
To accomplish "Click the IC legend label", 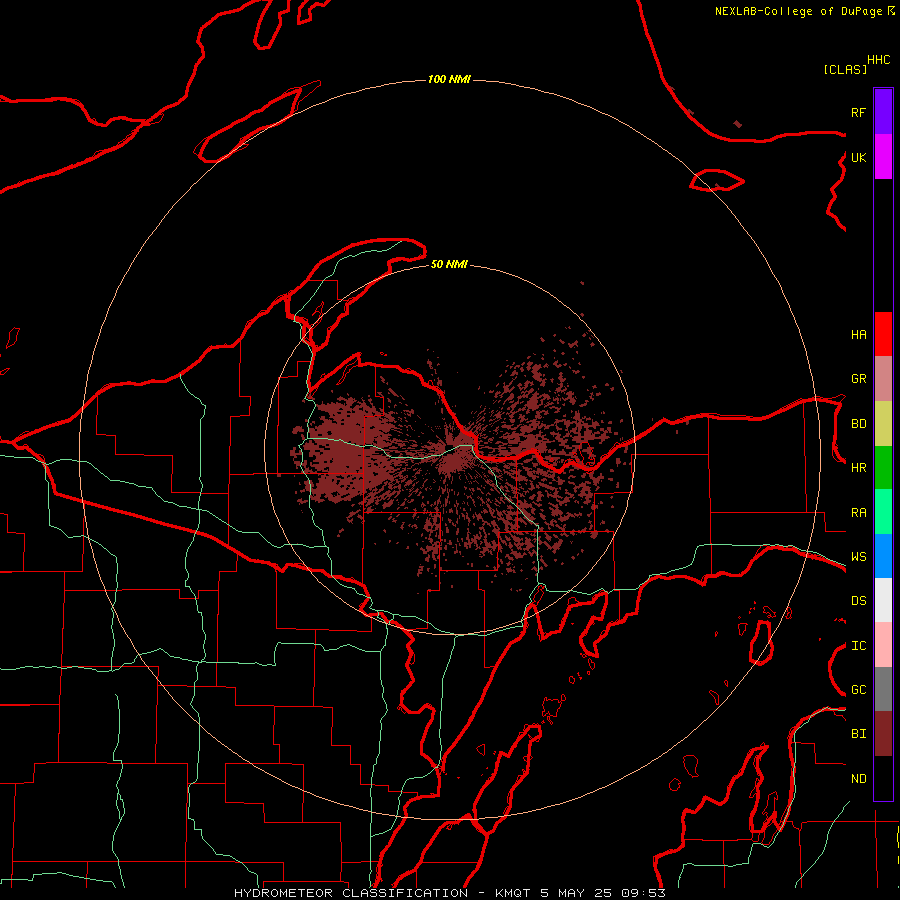I will [858, 646].
